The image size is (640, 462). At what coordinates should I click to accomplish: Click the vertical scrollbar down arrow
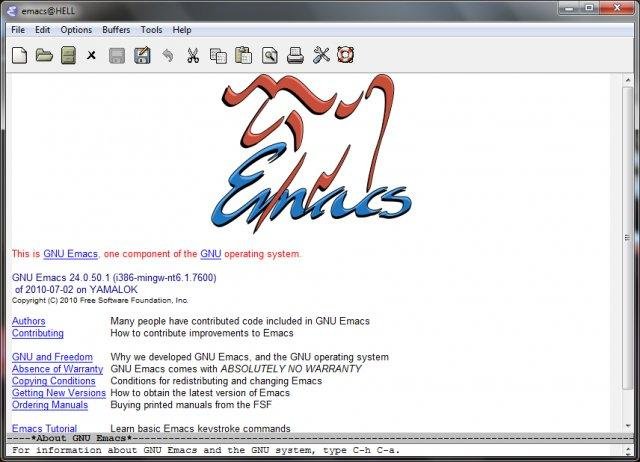tap(628, 426)
